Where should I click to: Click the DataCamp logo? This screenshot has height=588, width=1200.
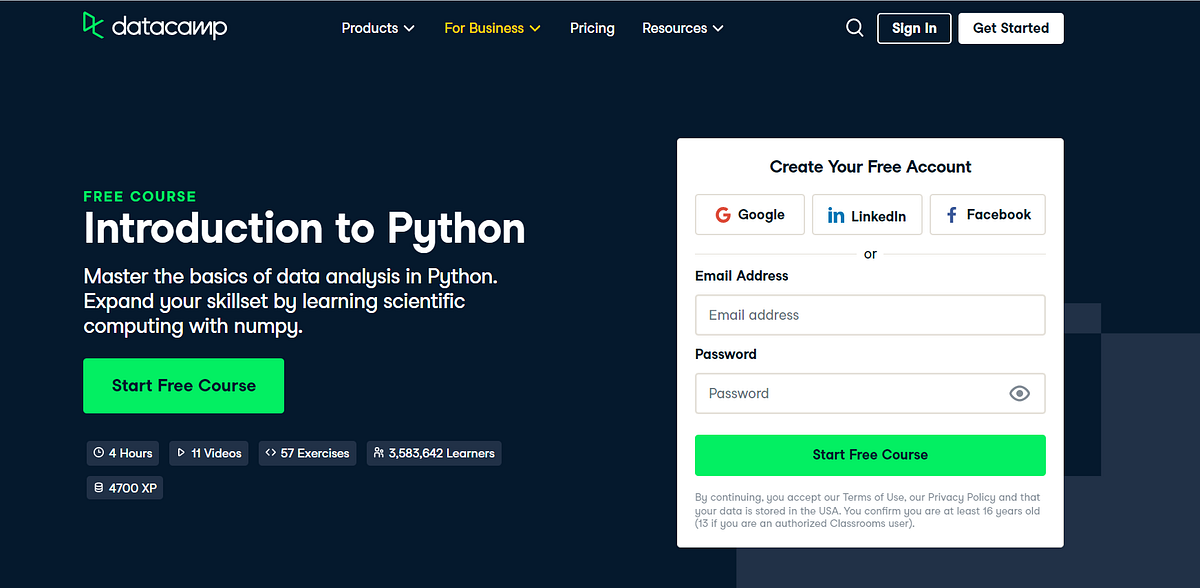154,27
